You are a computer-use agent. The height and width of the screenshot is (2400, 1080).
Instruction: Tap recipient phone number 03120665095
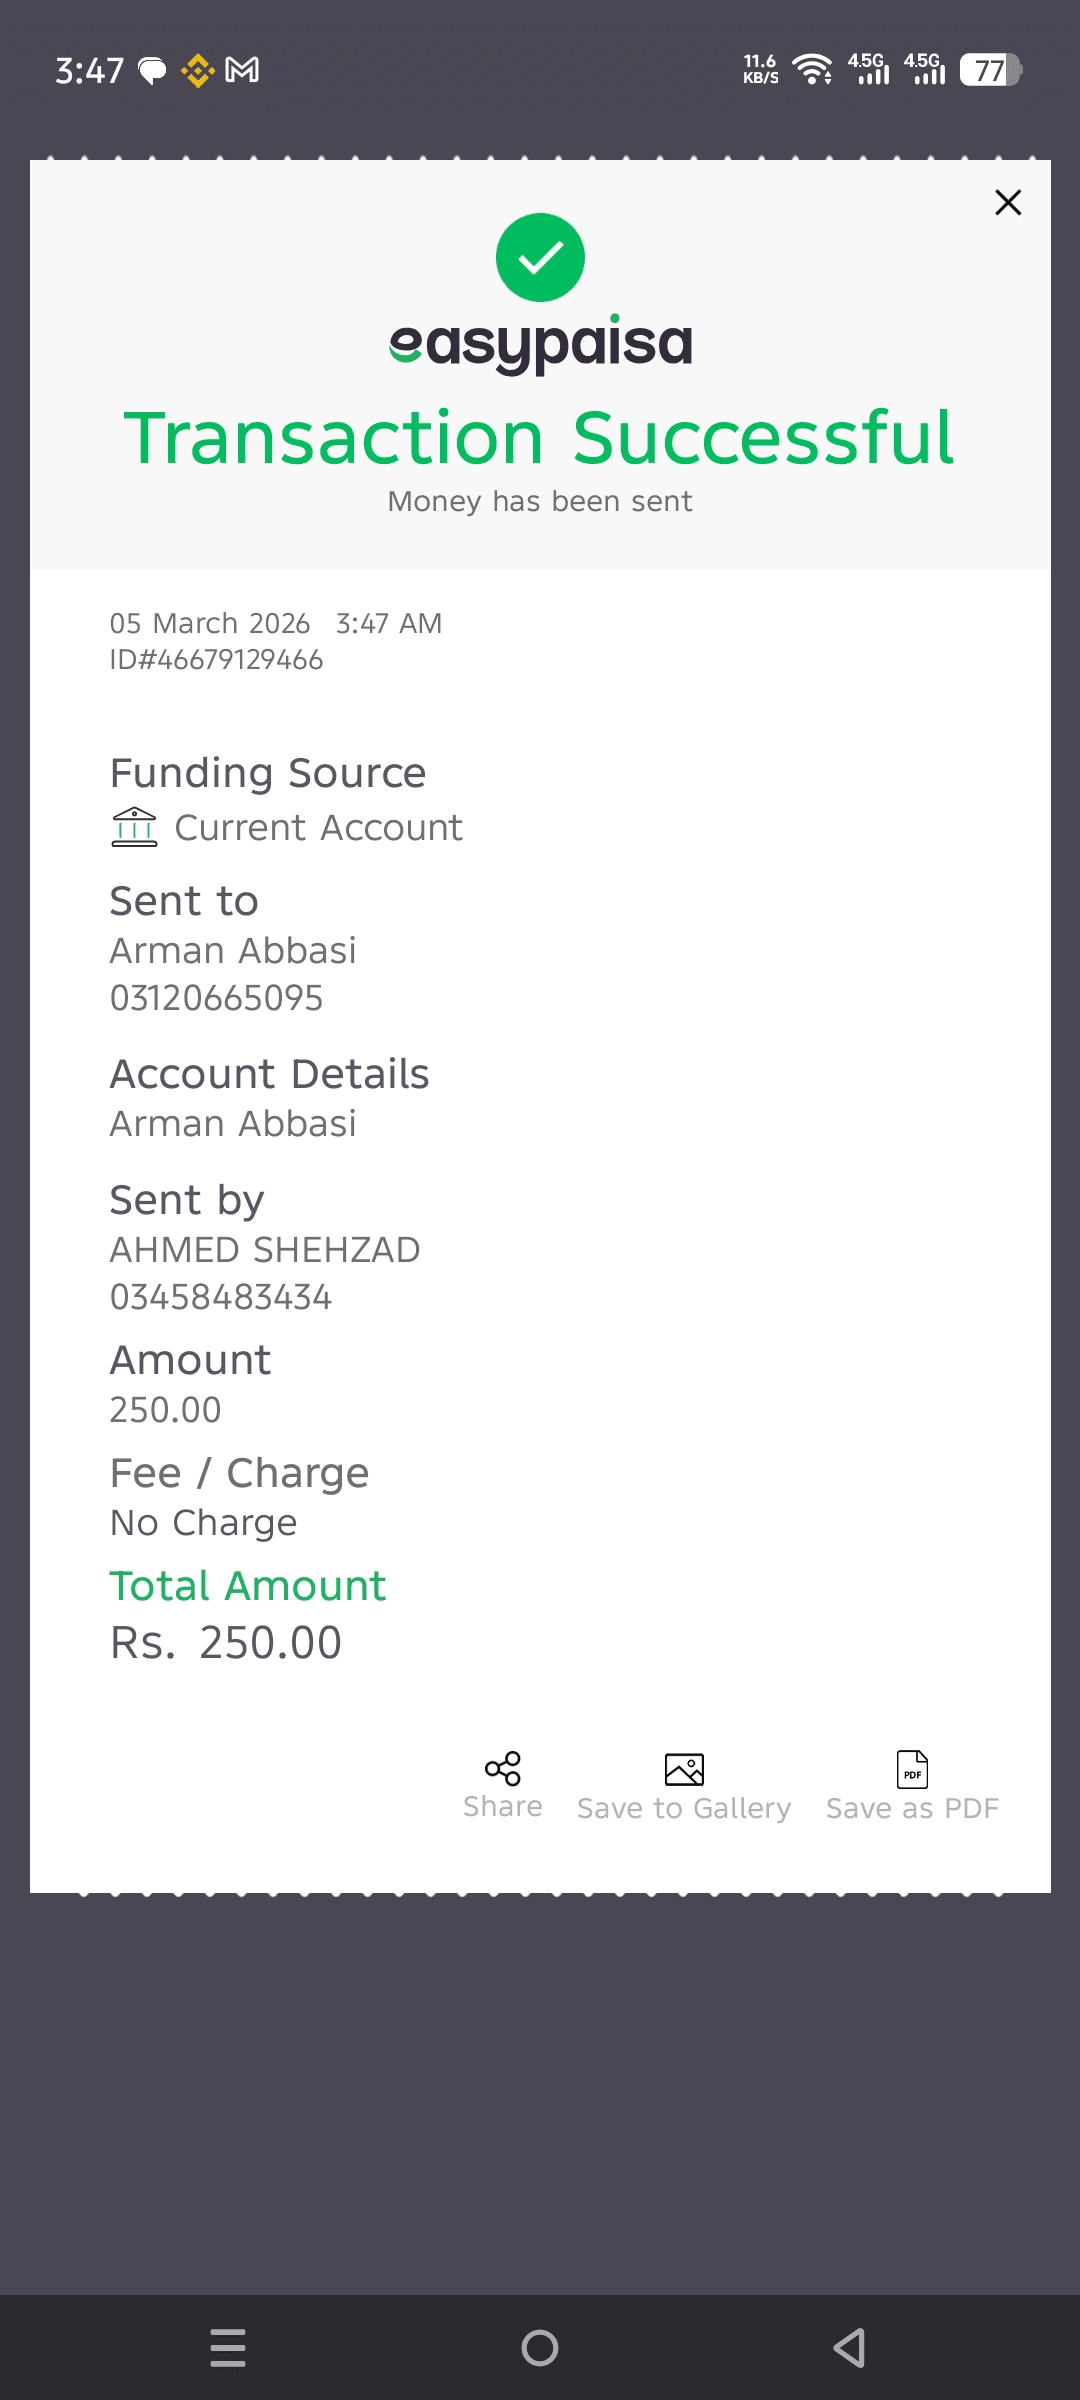click(216, 998)
